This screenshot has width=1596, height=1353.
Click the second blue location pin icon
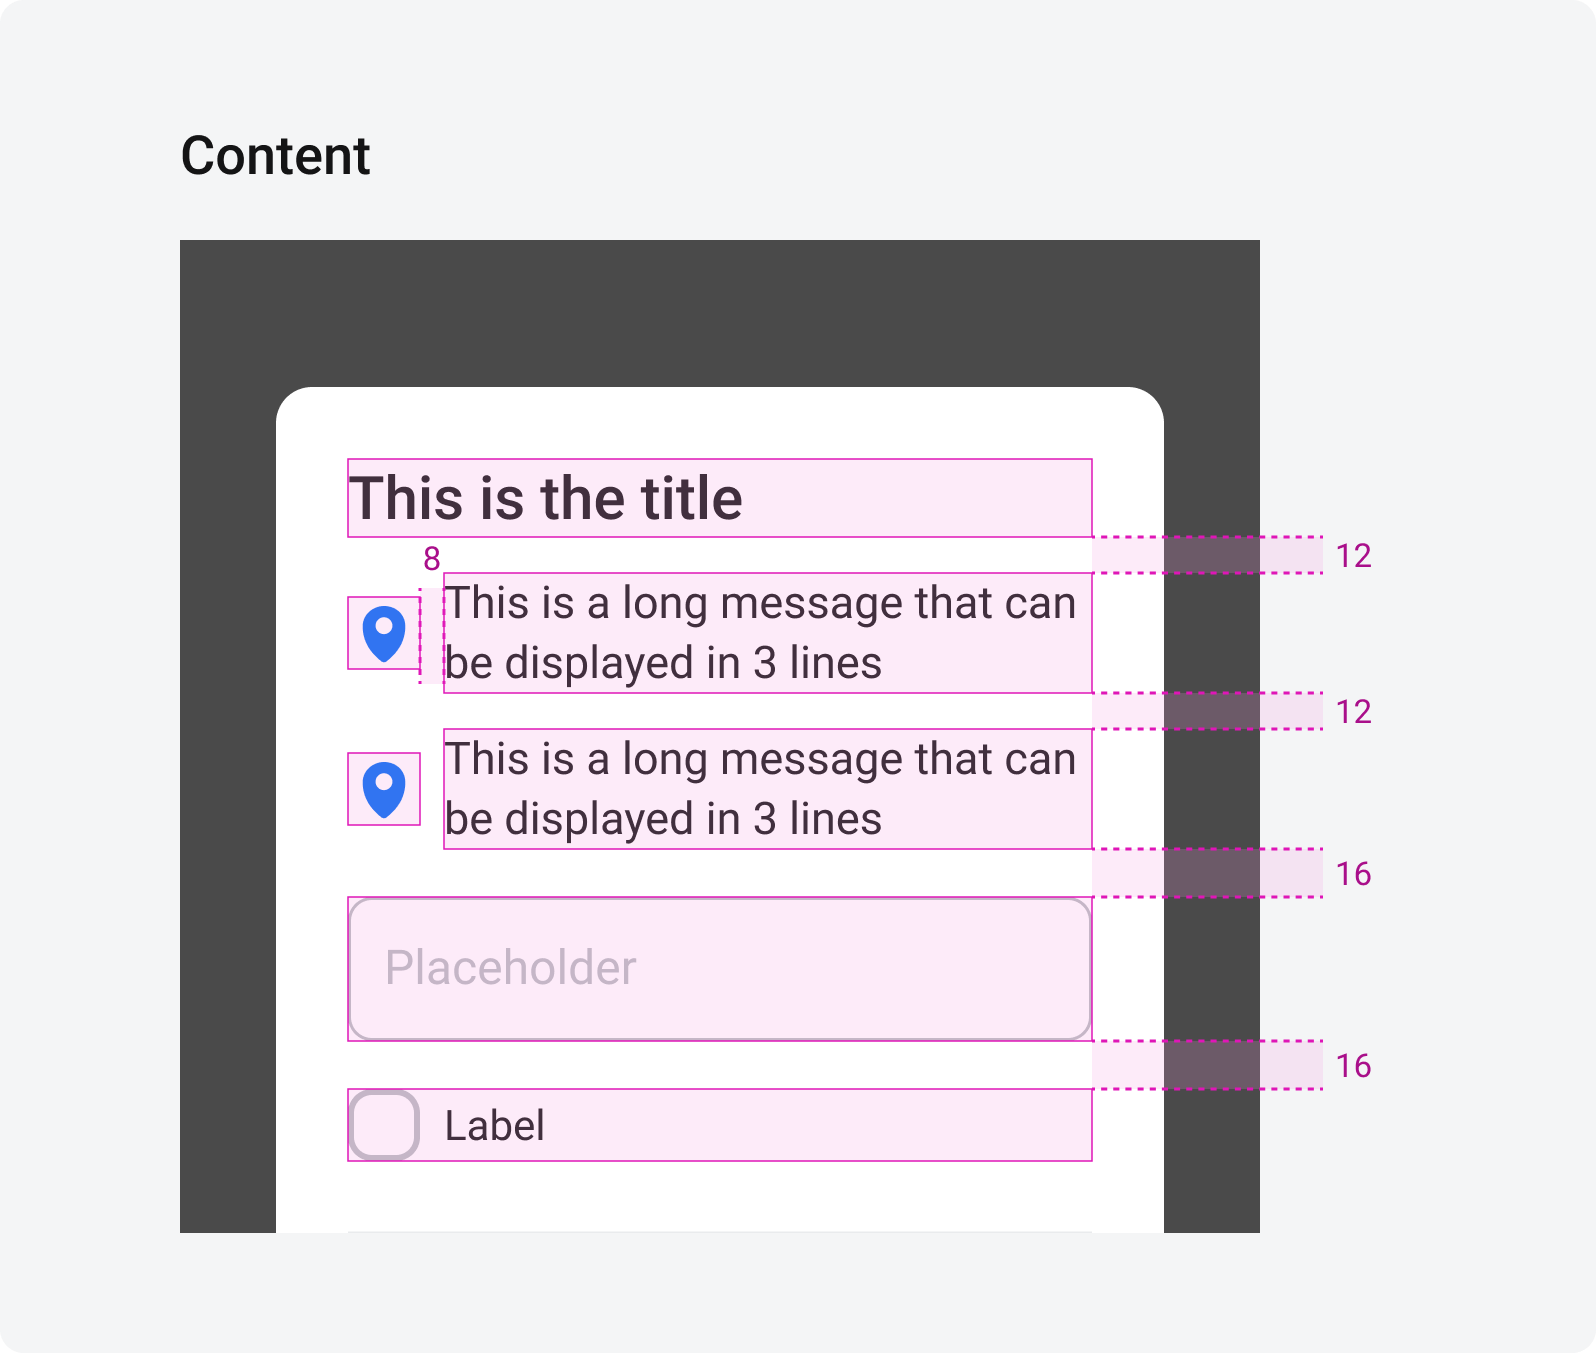(x=384, y=789)
